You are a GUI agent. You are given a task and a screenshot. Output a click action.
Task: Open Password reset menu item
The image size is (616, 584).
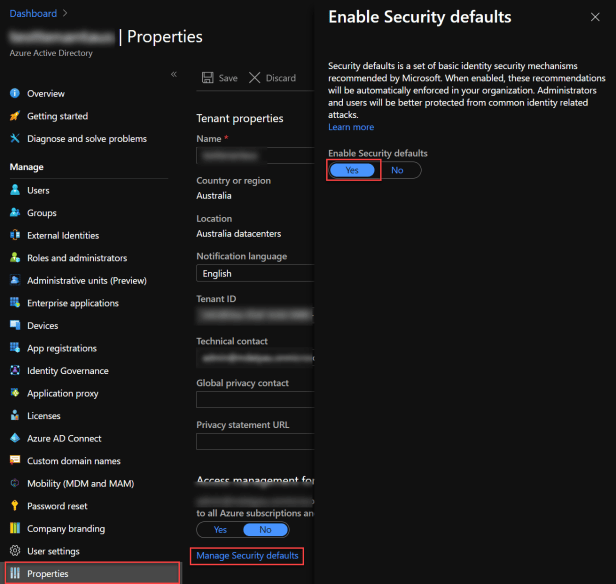[x=57, y=506]
